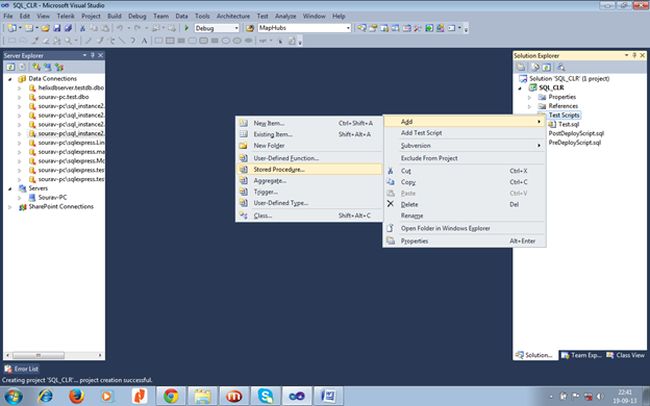Open the Architecture menu

(x=233, y=16)
